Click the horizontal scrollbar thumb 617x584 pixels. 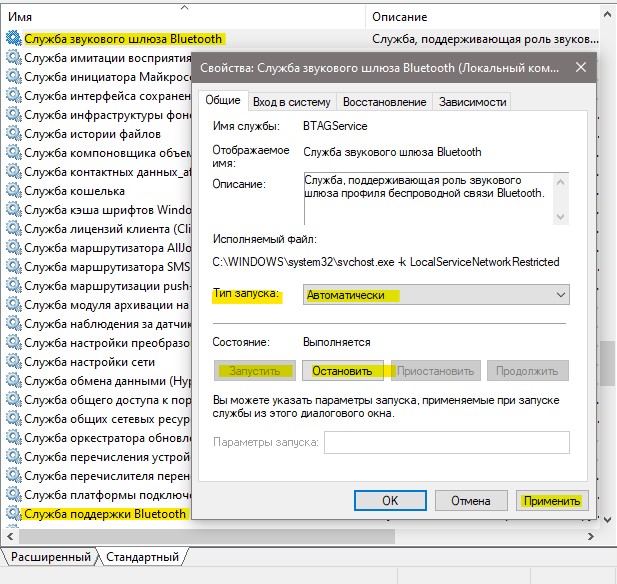207,536
